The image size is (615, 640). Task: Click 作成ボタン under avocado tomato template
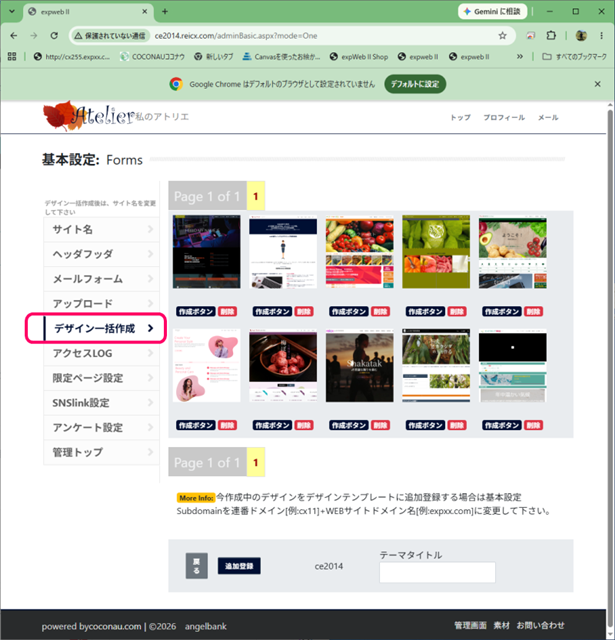click(x=502, y=312)
